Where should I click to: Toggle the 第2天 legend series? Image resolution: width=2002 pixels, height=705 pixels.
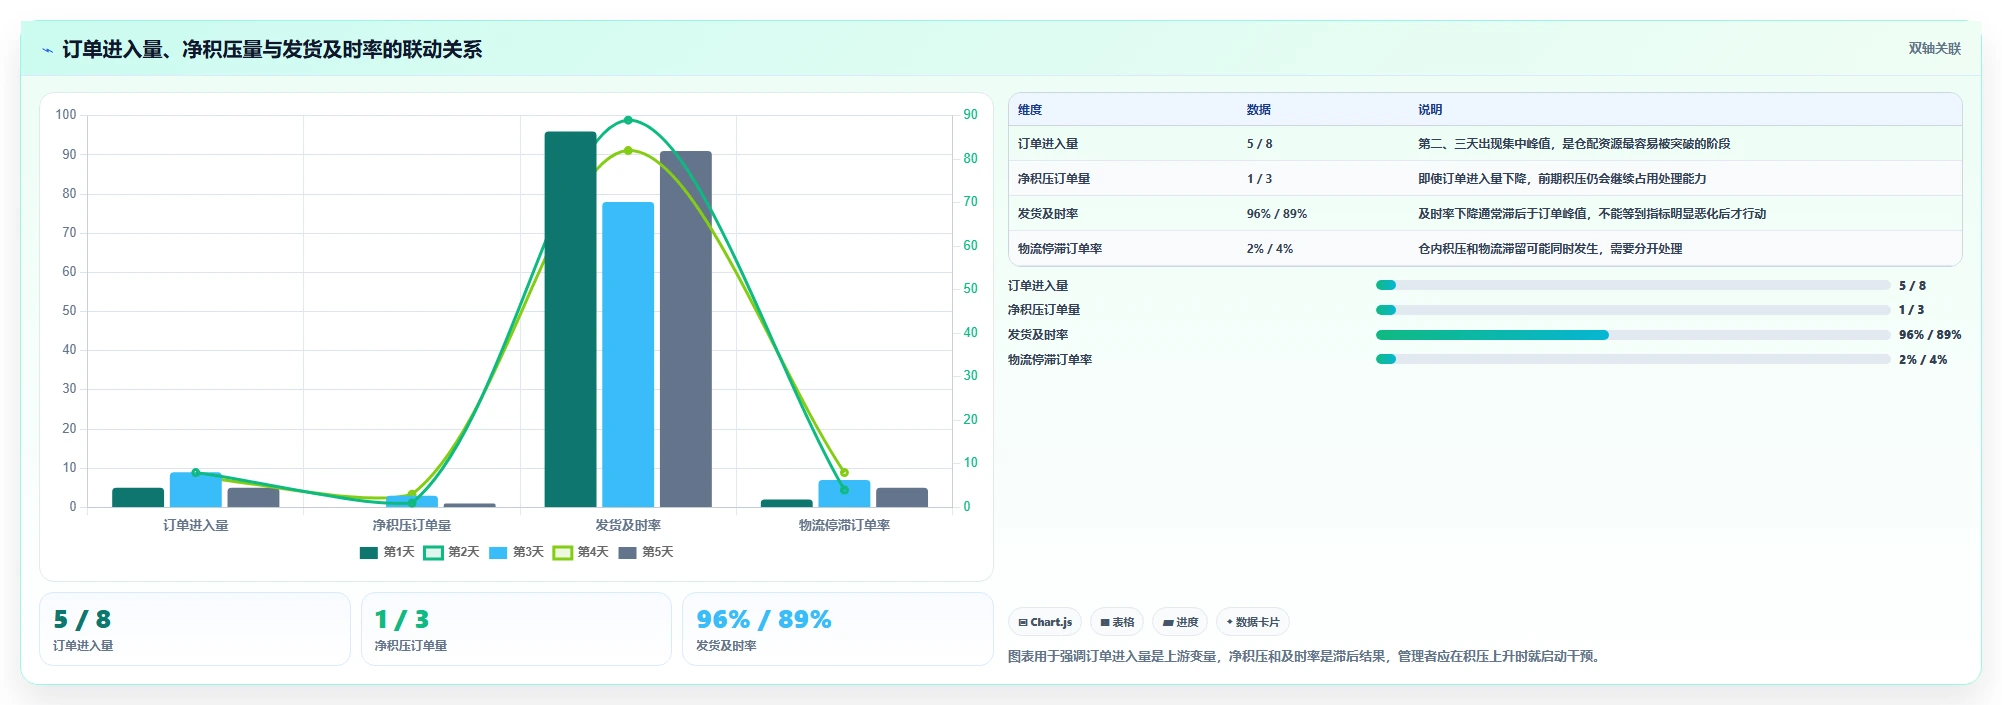pyautogui.click(x=451, y=552)
